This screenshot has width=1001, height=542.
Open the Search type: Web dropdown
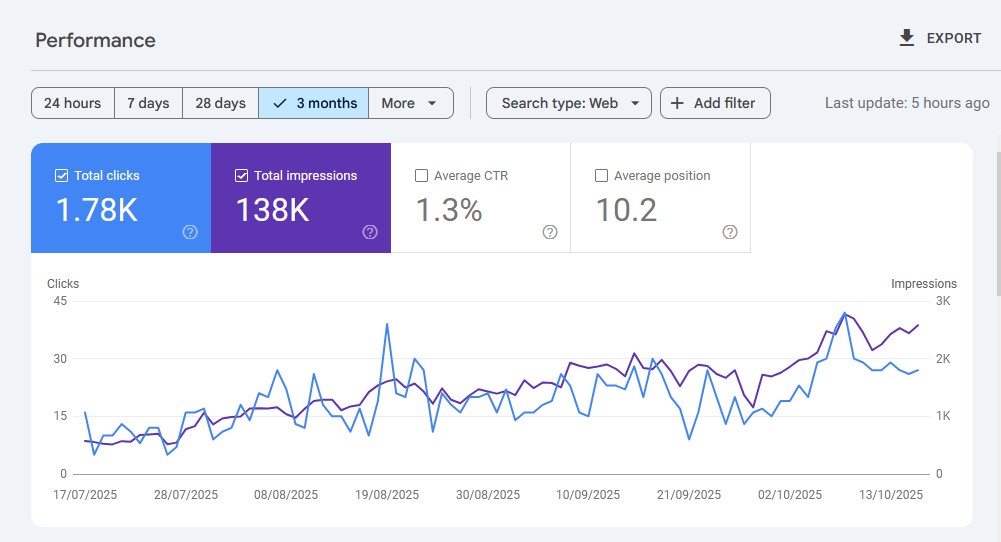click(x=568, y=103)
